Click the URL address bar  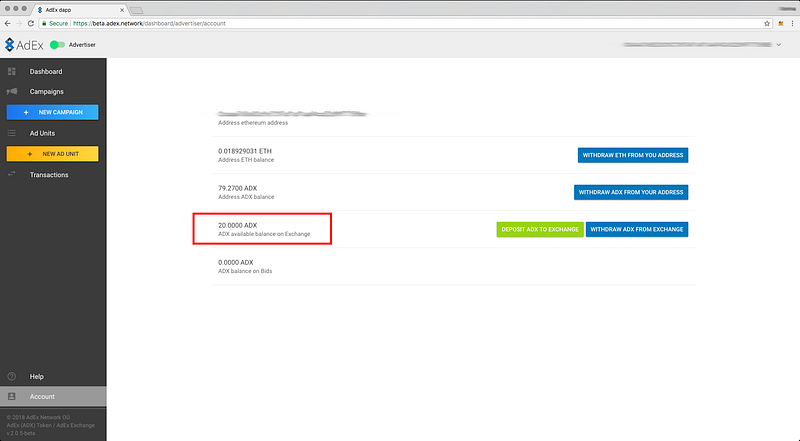(x=405, y=23)
